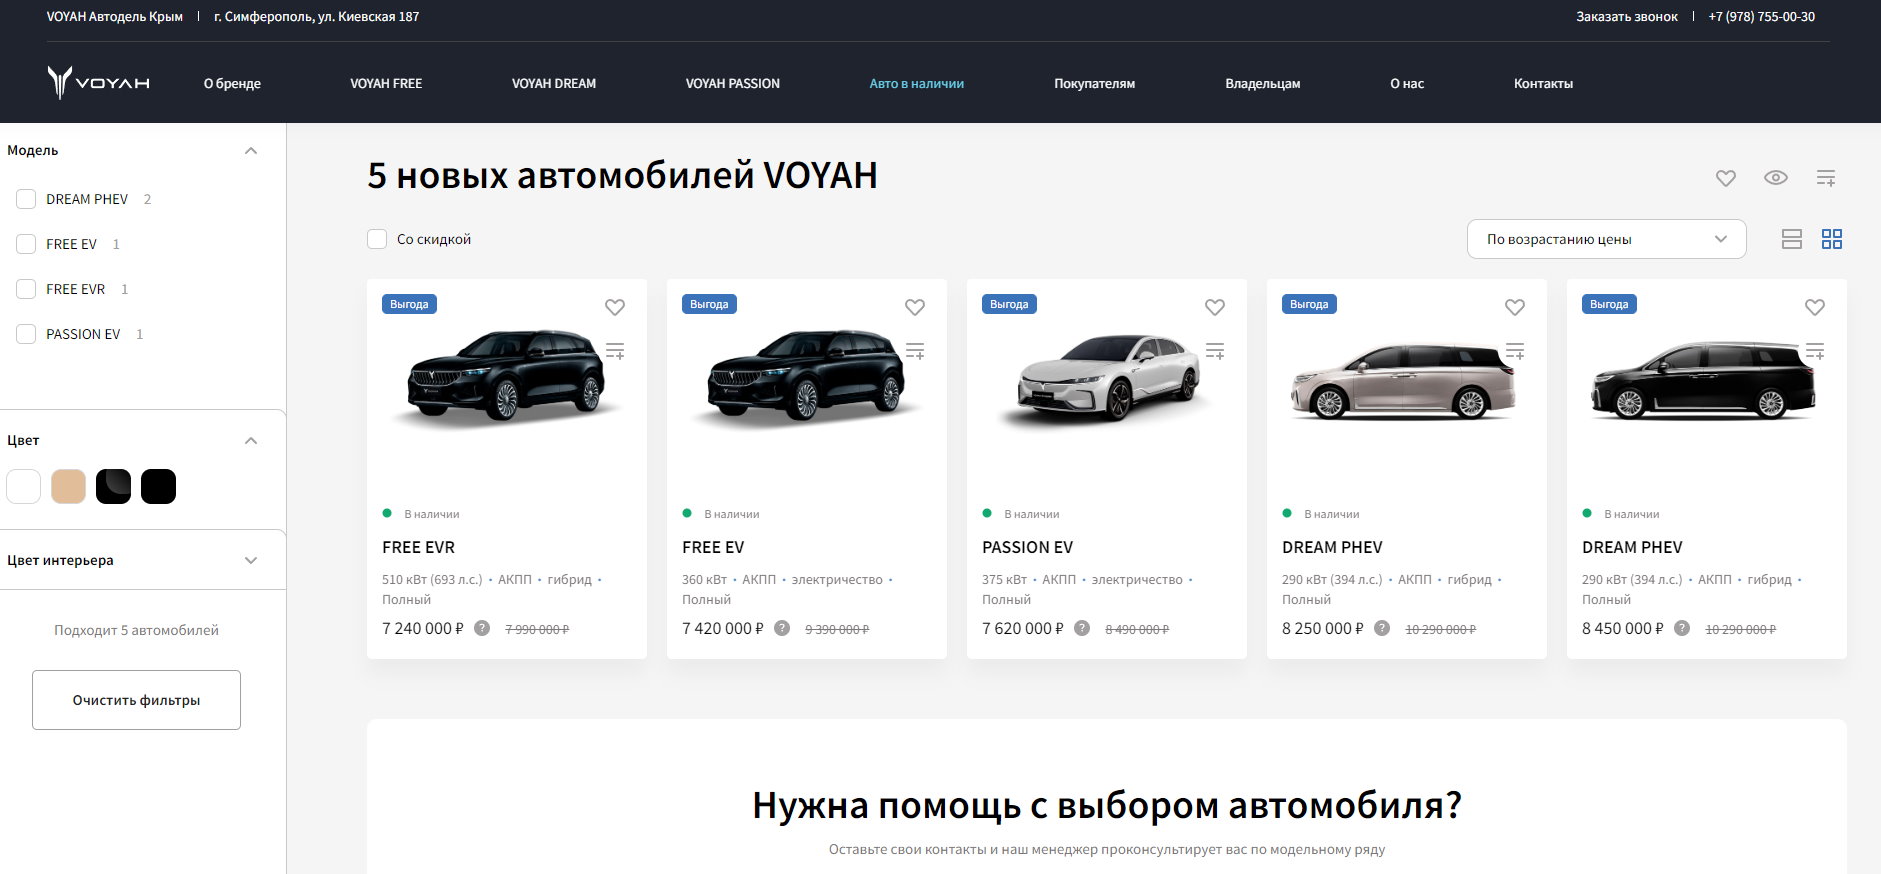Show price info for 7 420 000 ₽
1881x874 pixels.
coord(782,628)
